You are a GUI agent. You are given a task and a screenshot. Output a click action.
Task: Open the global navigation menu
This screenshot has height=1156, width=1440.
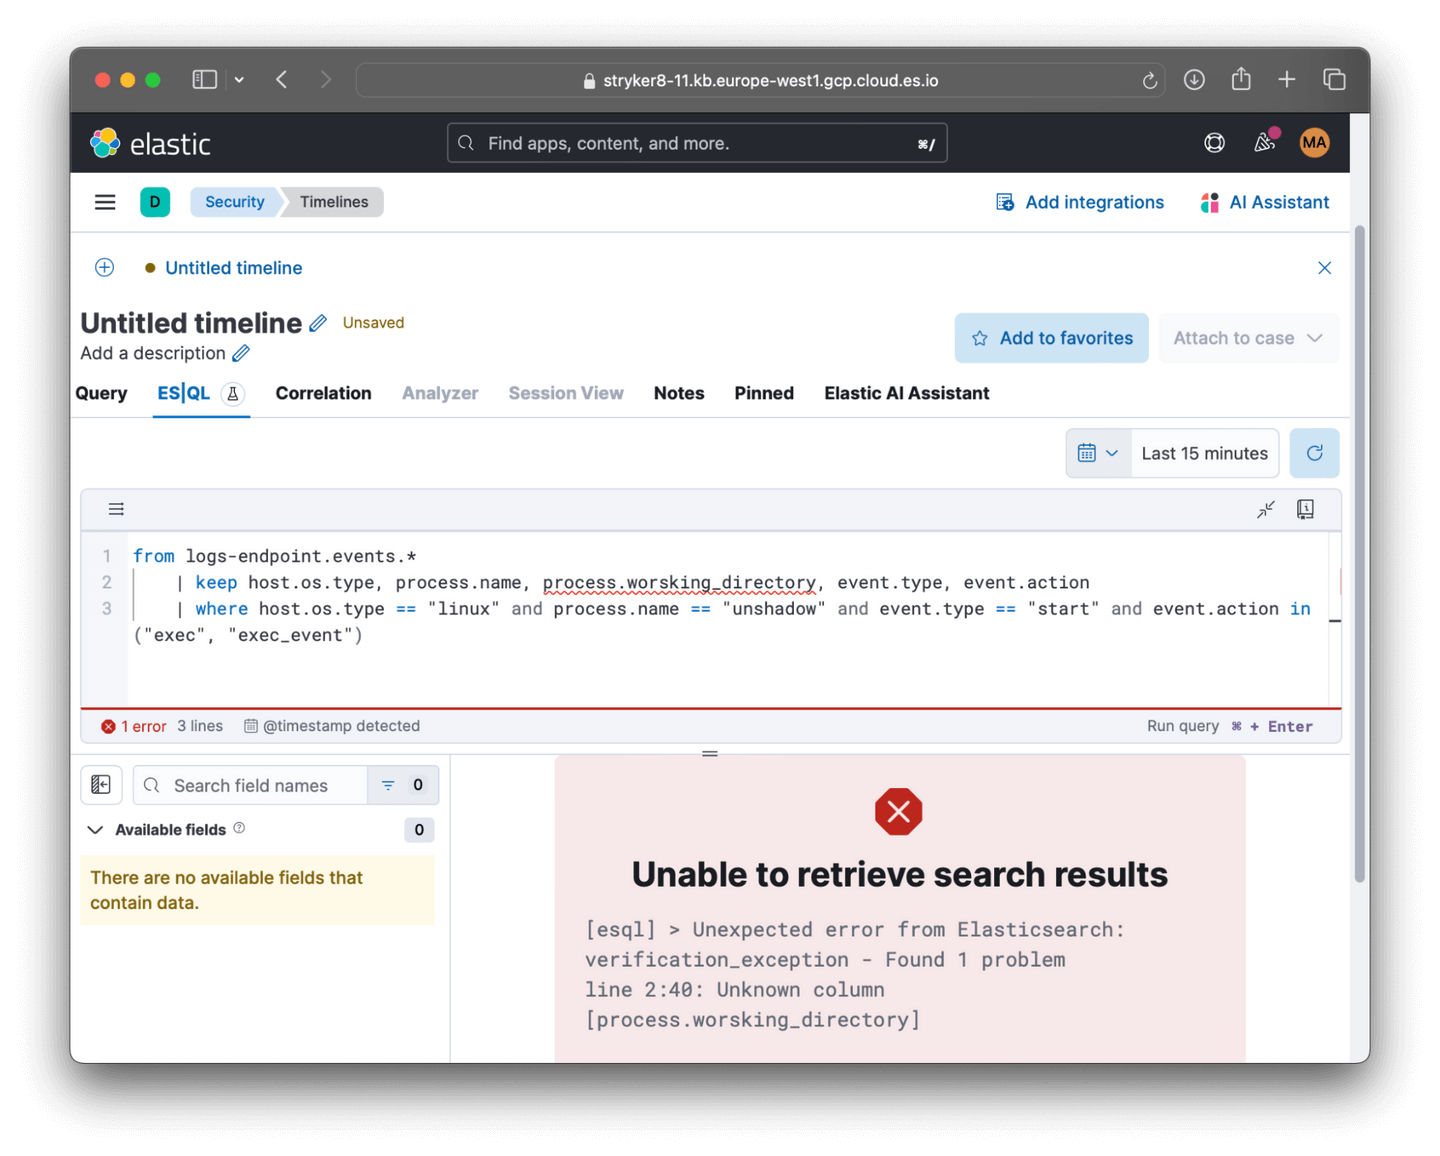click(x=104, y=201)
